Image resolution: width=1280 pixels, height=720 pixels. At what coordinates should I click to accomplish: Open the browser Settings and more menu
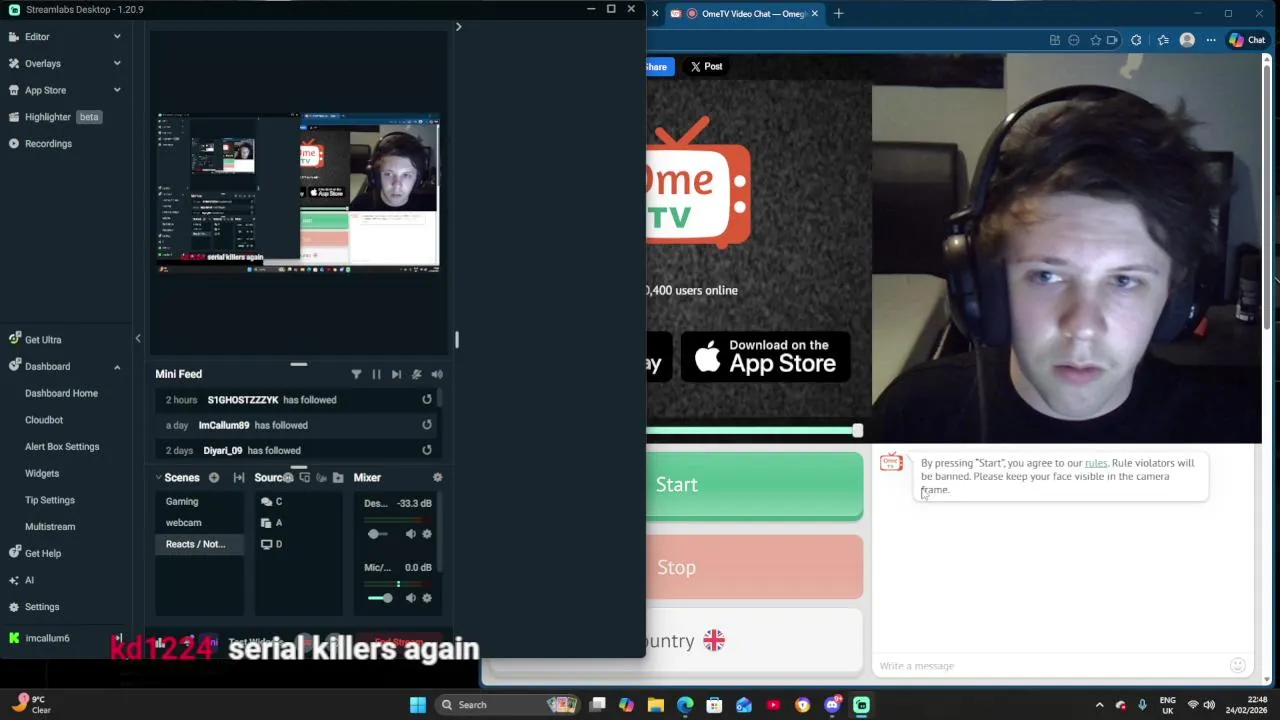(1211, 40)
